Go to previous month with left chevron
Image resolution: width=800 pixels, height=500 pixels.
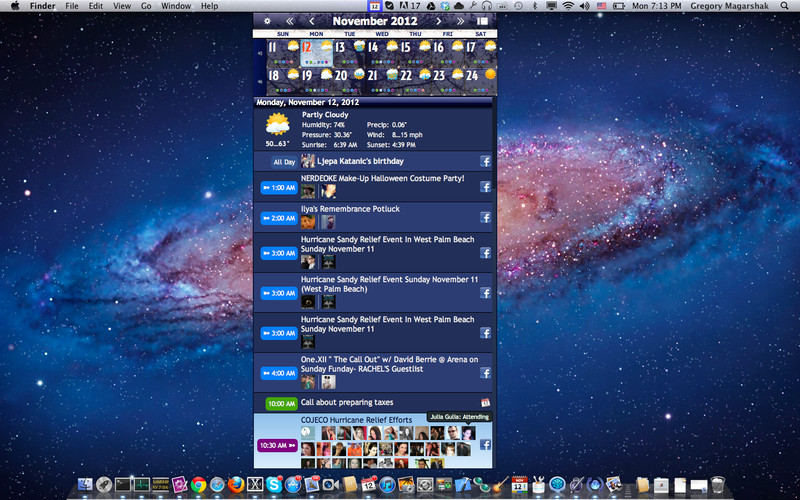tap(312, 21)
